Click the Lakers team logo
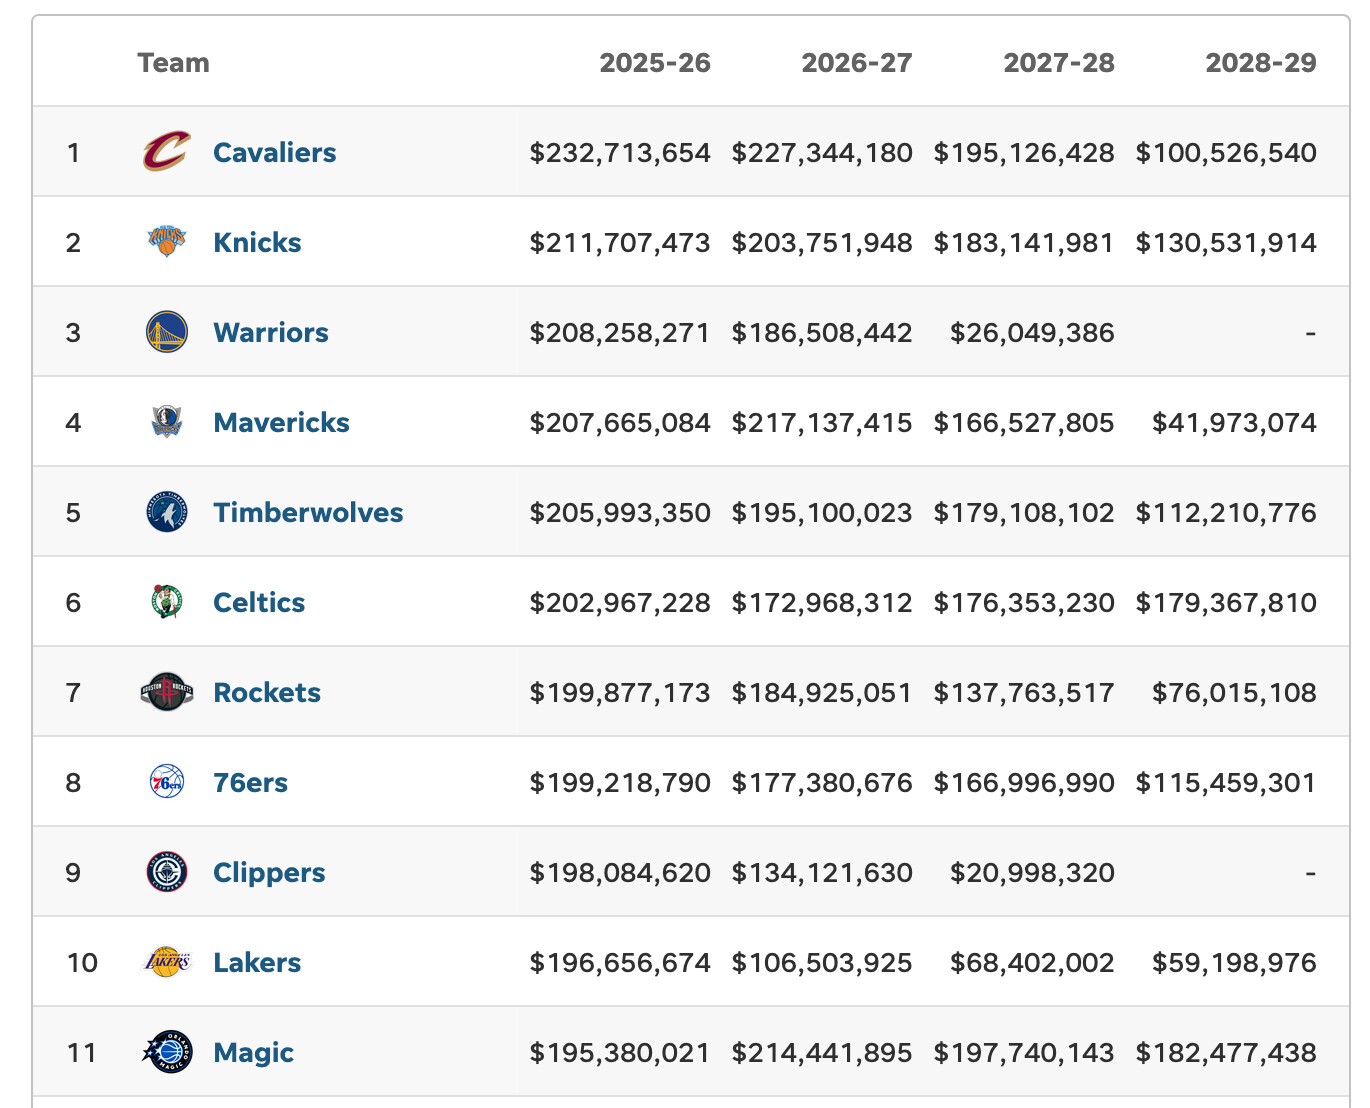 coord(166,962)
